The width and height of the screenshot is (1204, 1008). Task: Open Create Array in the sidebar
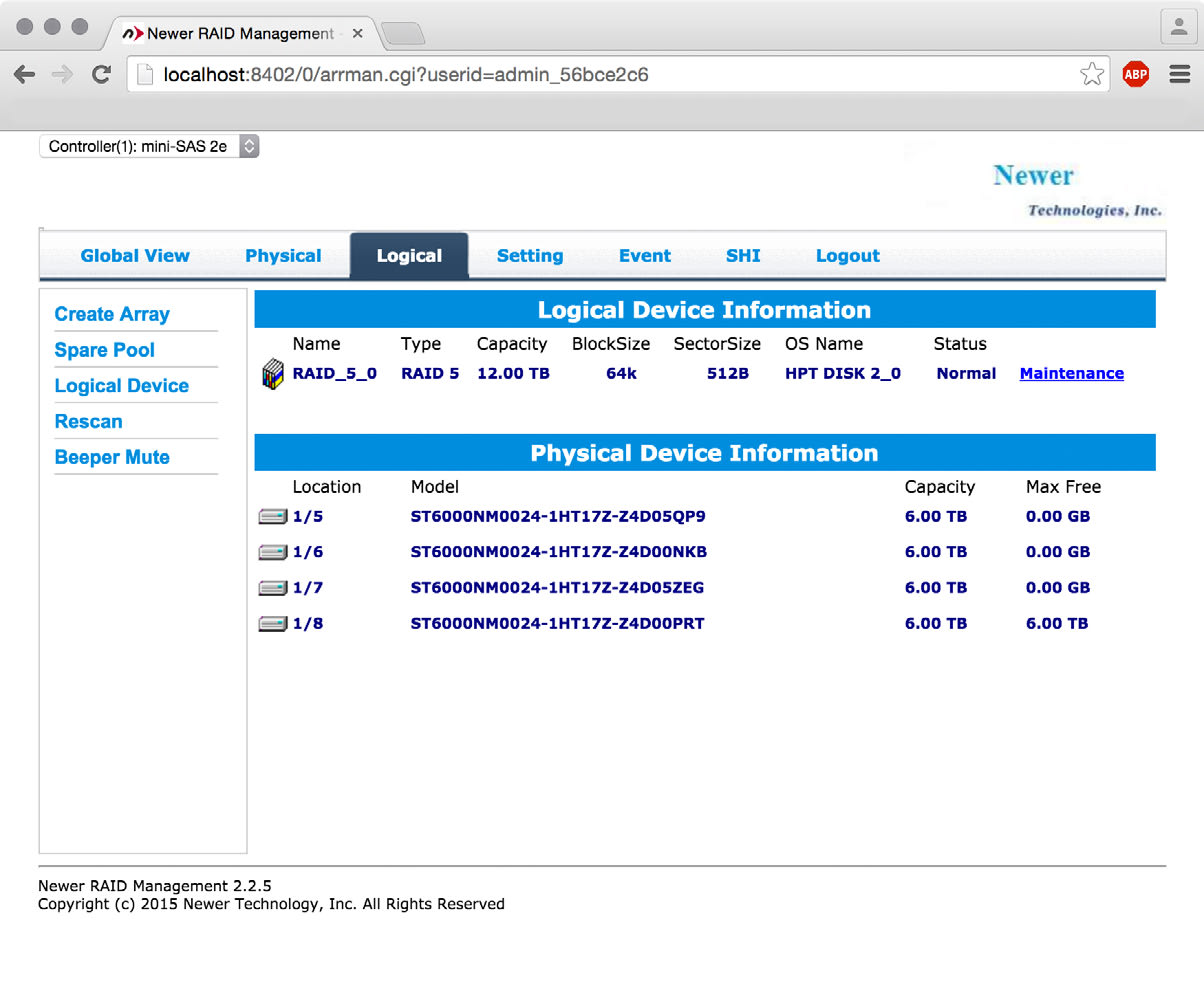(112, 313)
